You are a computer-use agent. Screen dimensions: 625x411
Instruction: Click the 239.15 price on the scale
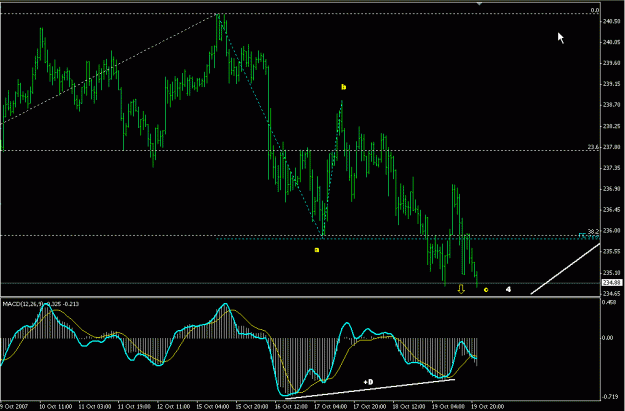[613, 84]
